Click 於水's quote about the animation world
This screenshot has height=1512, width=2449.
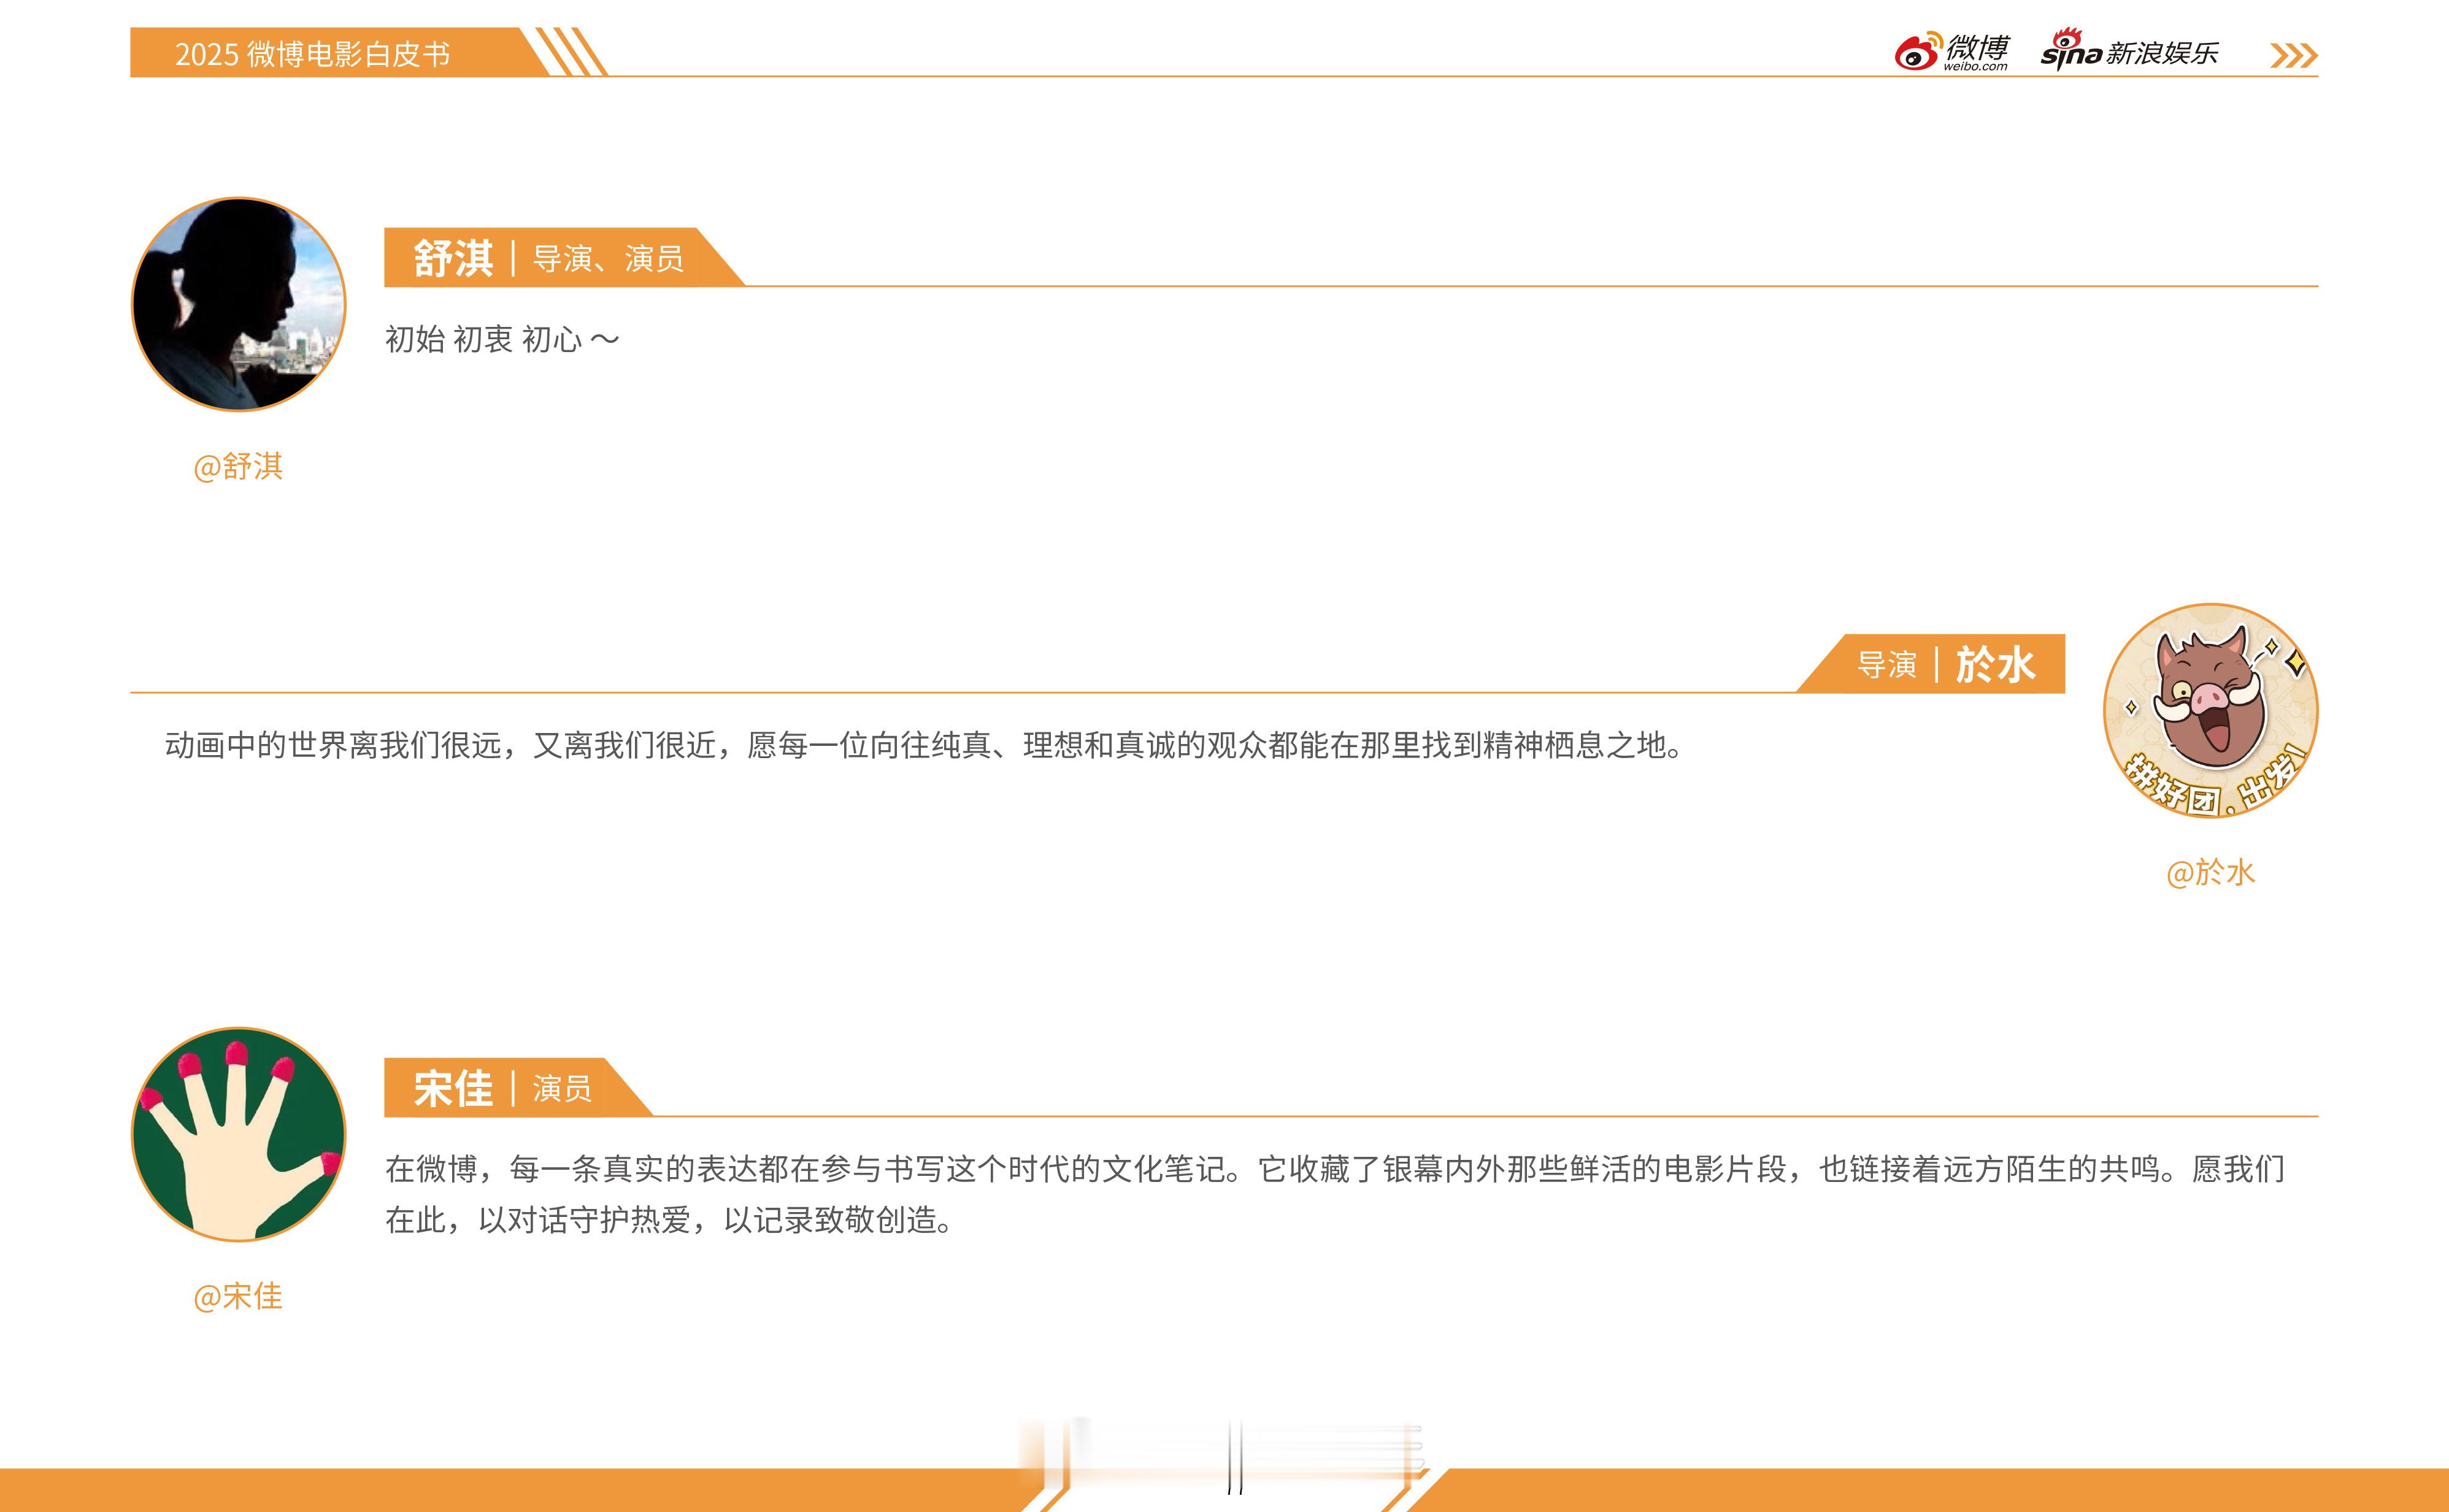[x=925, y=745]
